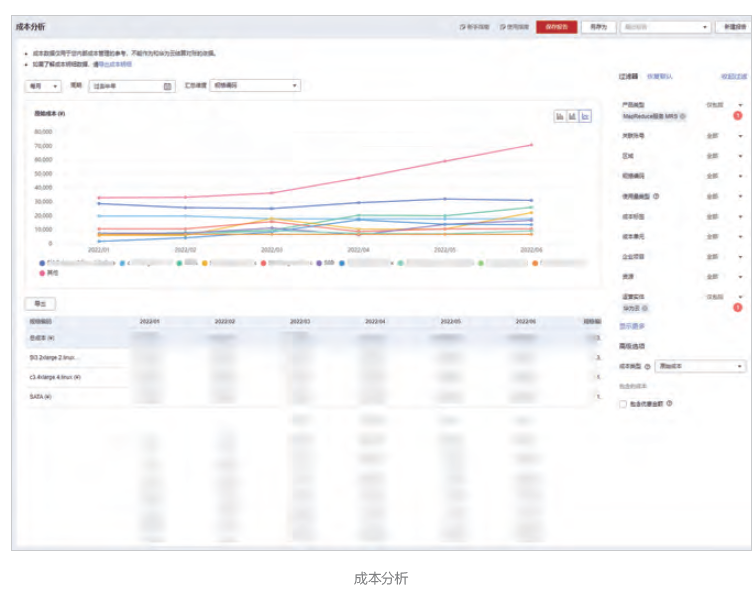The height and width of the screenshot is (600, 756).
Task: Open the 导出成本明细 link
Action: click(x=115, y=64)
